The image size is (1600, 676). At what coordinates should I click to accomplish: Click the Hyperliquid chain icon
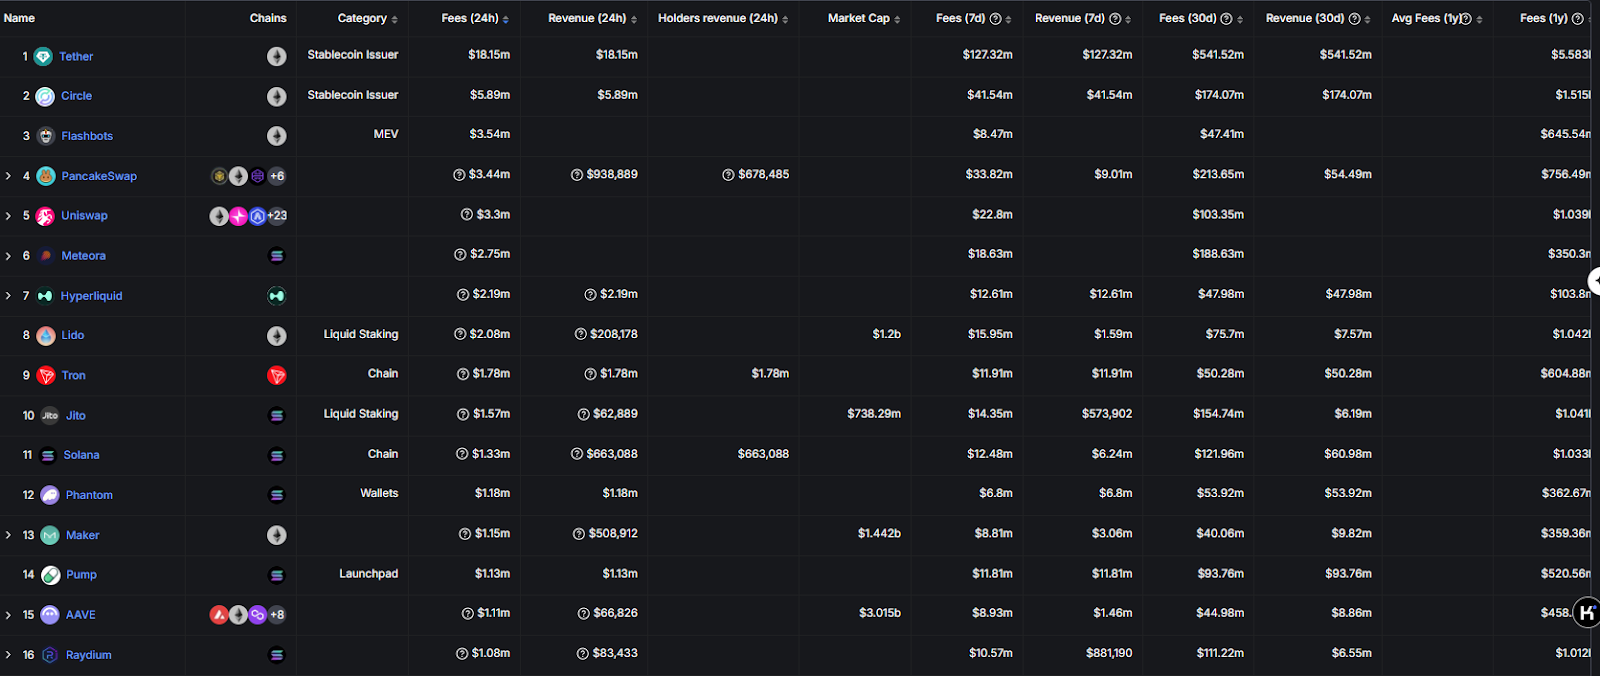tap(277, 296)
